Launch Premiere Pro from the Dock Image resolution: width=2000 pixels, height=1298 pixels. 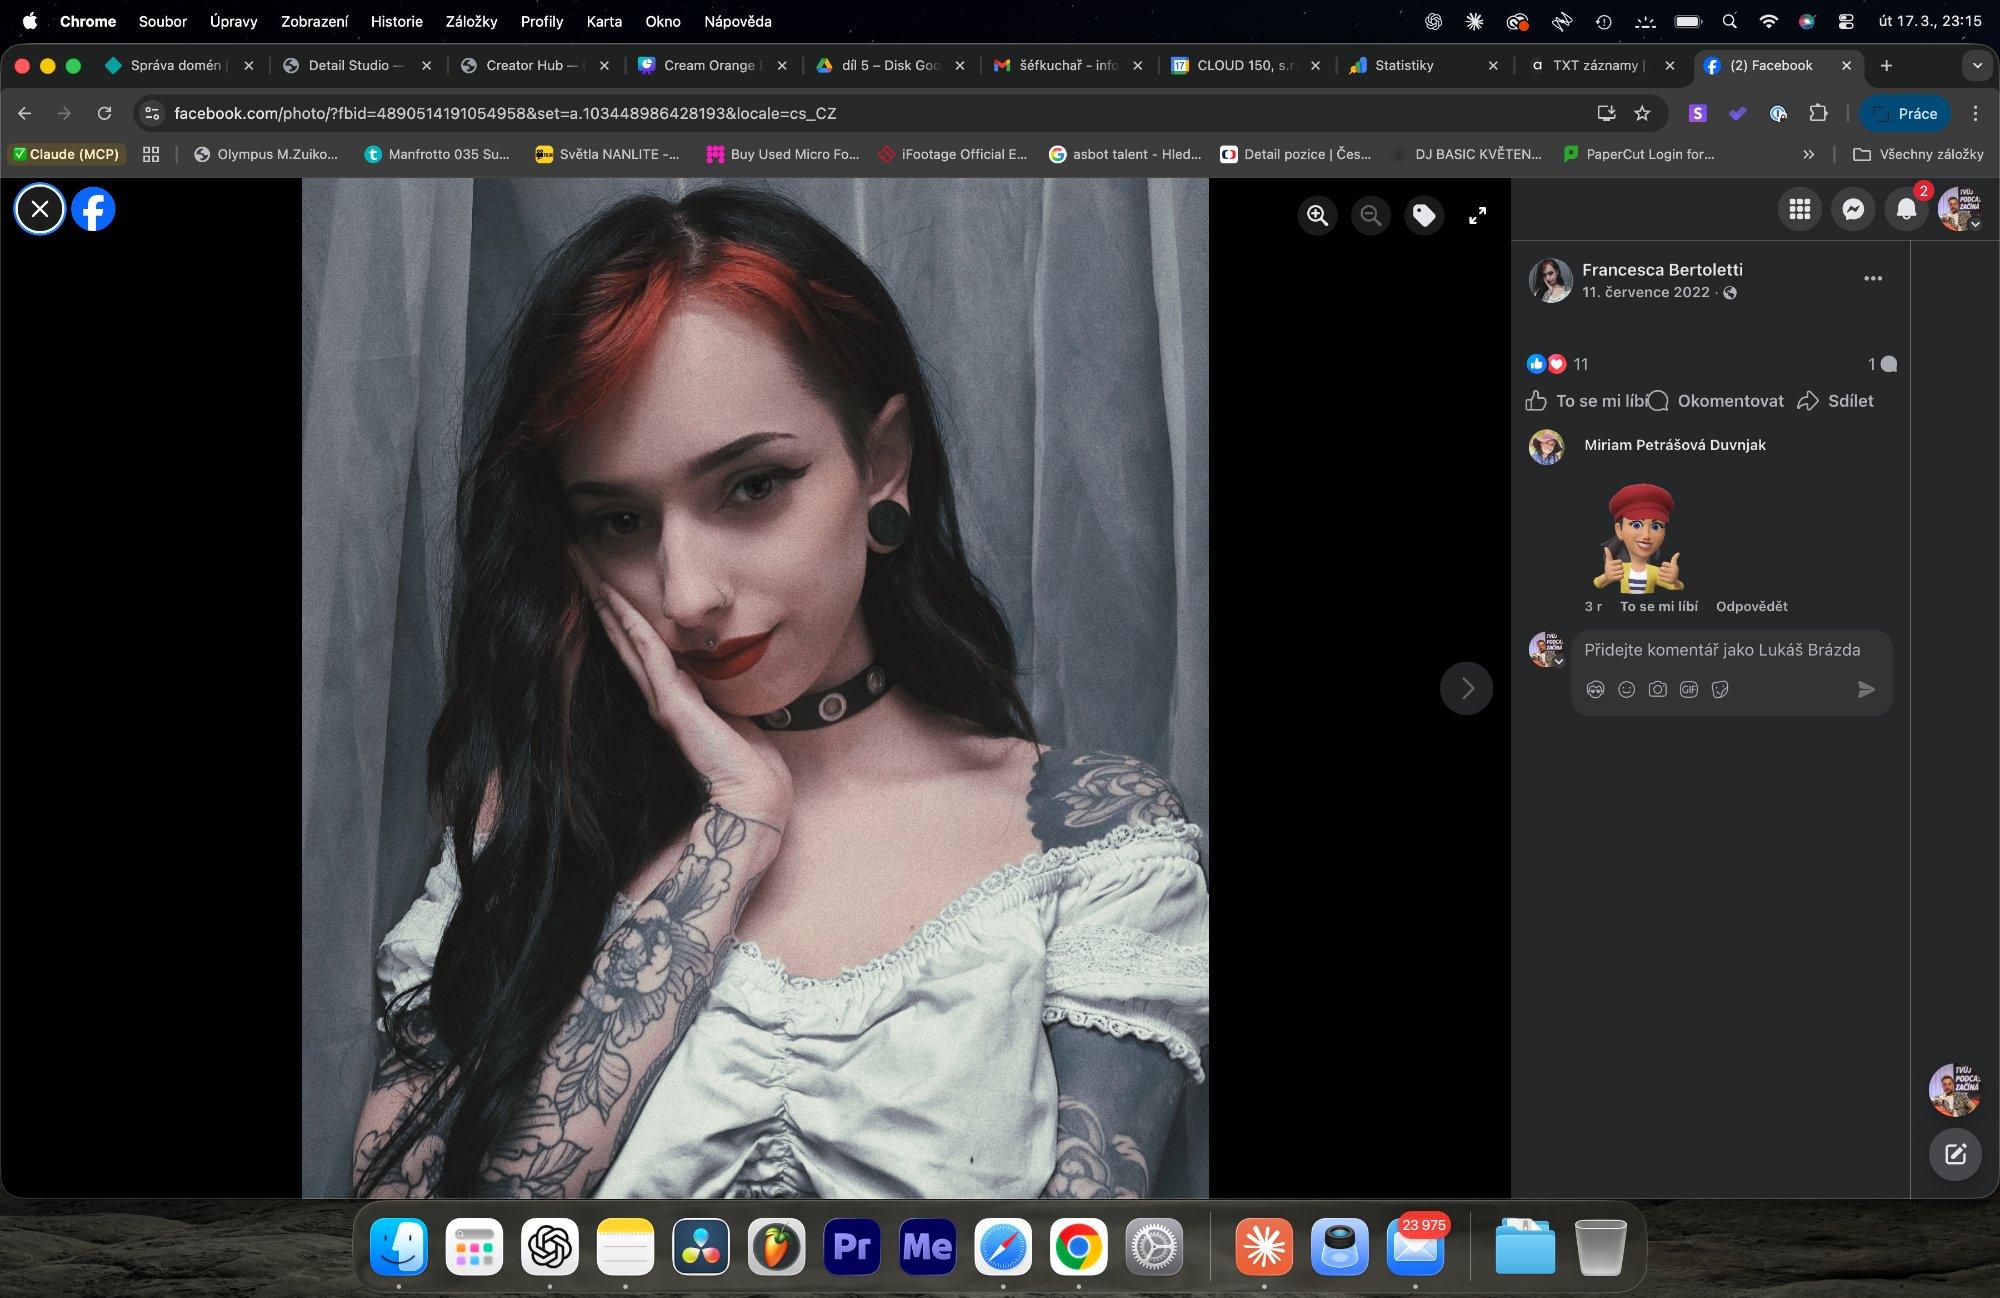pyautogui.click(x=851, y=1246)
